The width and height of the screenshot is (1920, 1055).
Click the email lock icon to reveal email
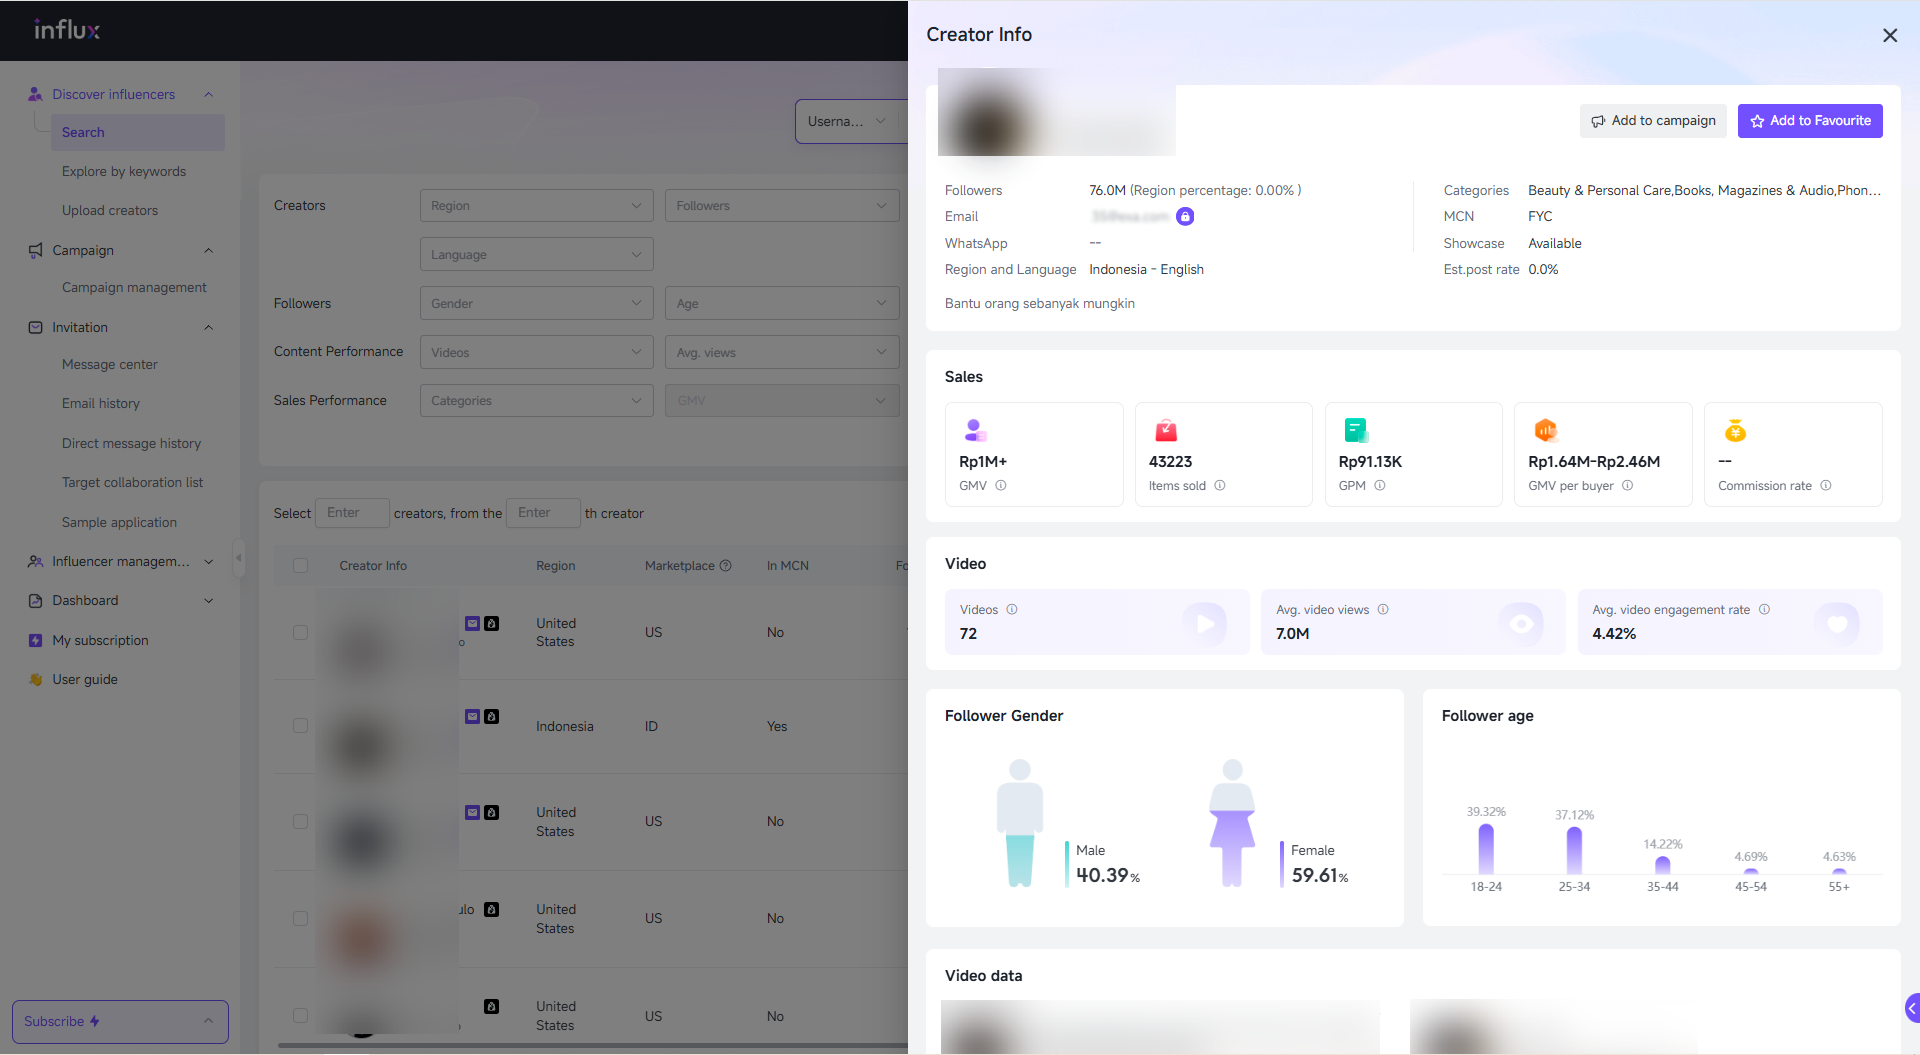(1185, 217)
